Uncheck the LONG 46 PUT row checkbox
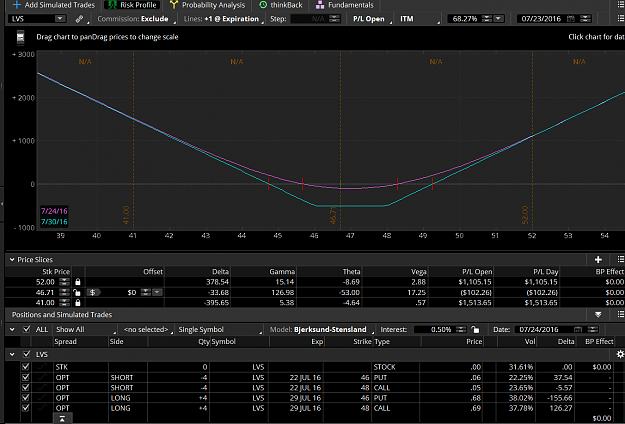This screenshot has height=424, width=625. pos(26,398)
